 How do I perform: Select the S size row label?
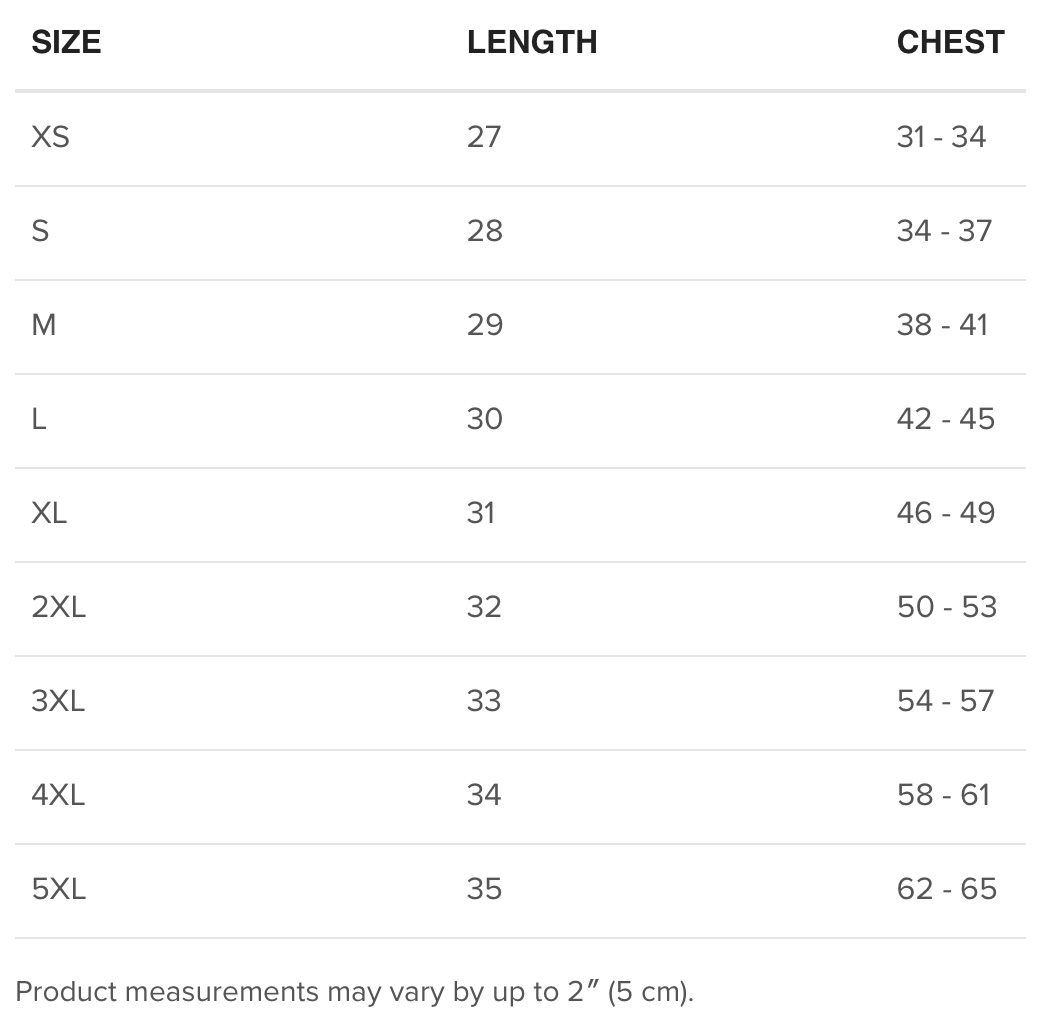coord(40,231)
